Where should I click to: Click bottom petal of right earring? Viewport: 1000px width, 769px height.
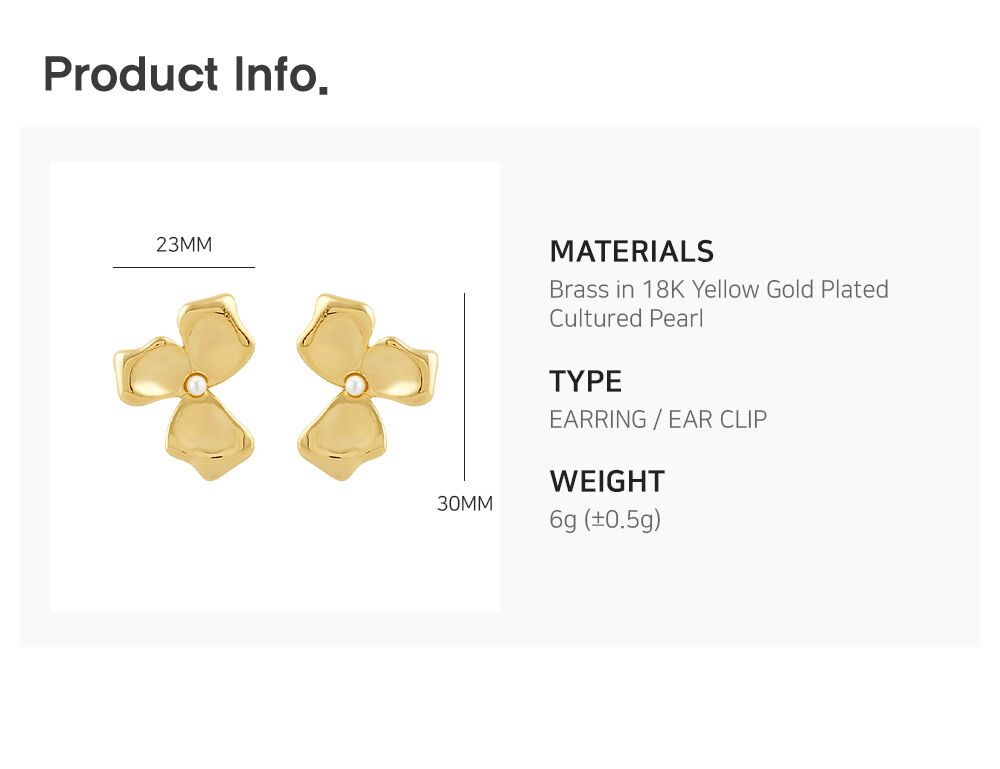[342, 437]
